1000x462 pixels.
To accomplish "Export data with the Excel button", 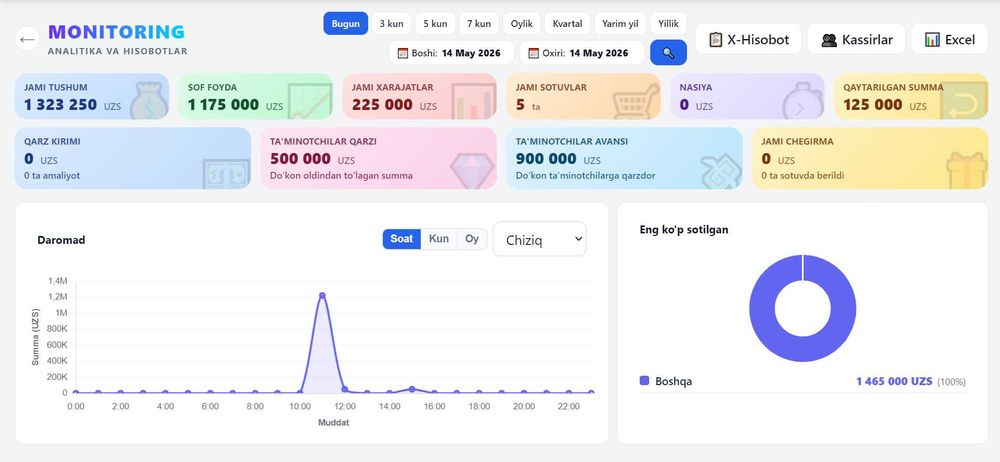I will point(950,40).
